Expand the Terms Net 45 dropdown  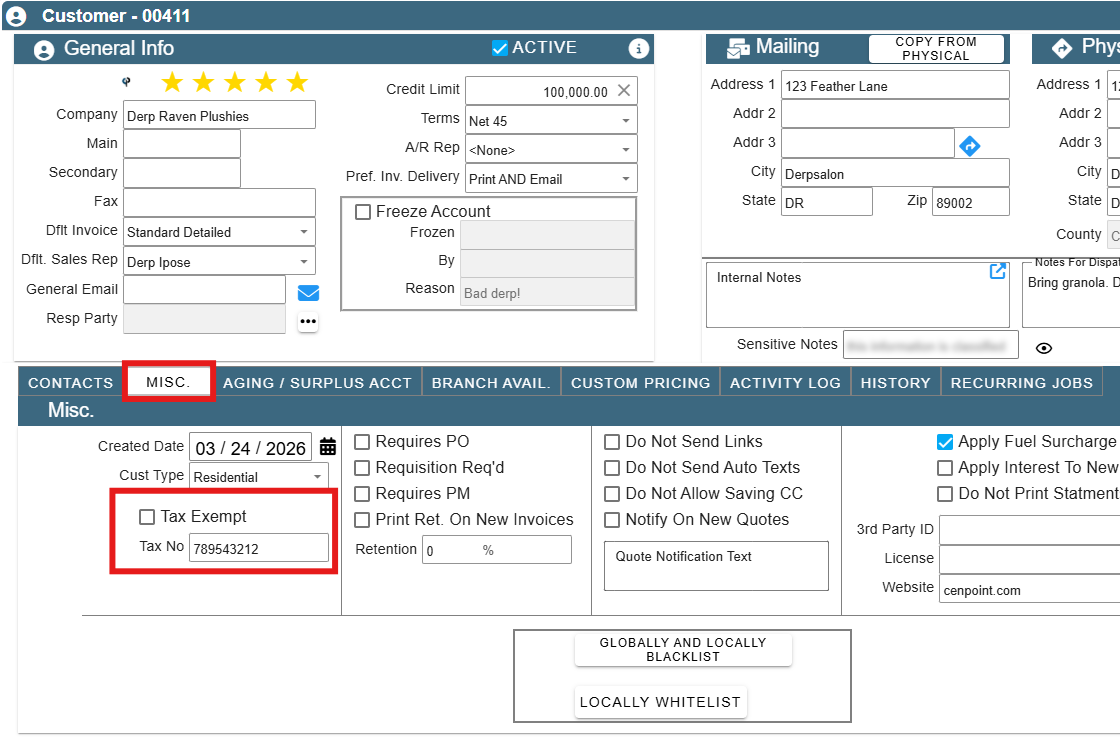551,121
